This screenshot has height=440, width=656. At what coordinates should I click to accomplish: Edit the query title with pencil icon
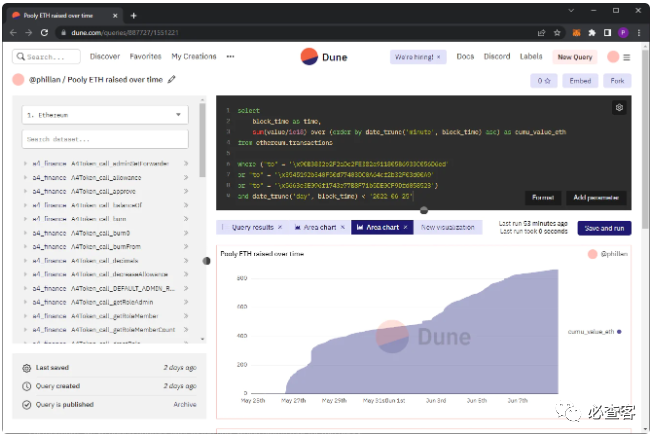tap(172, 79)
